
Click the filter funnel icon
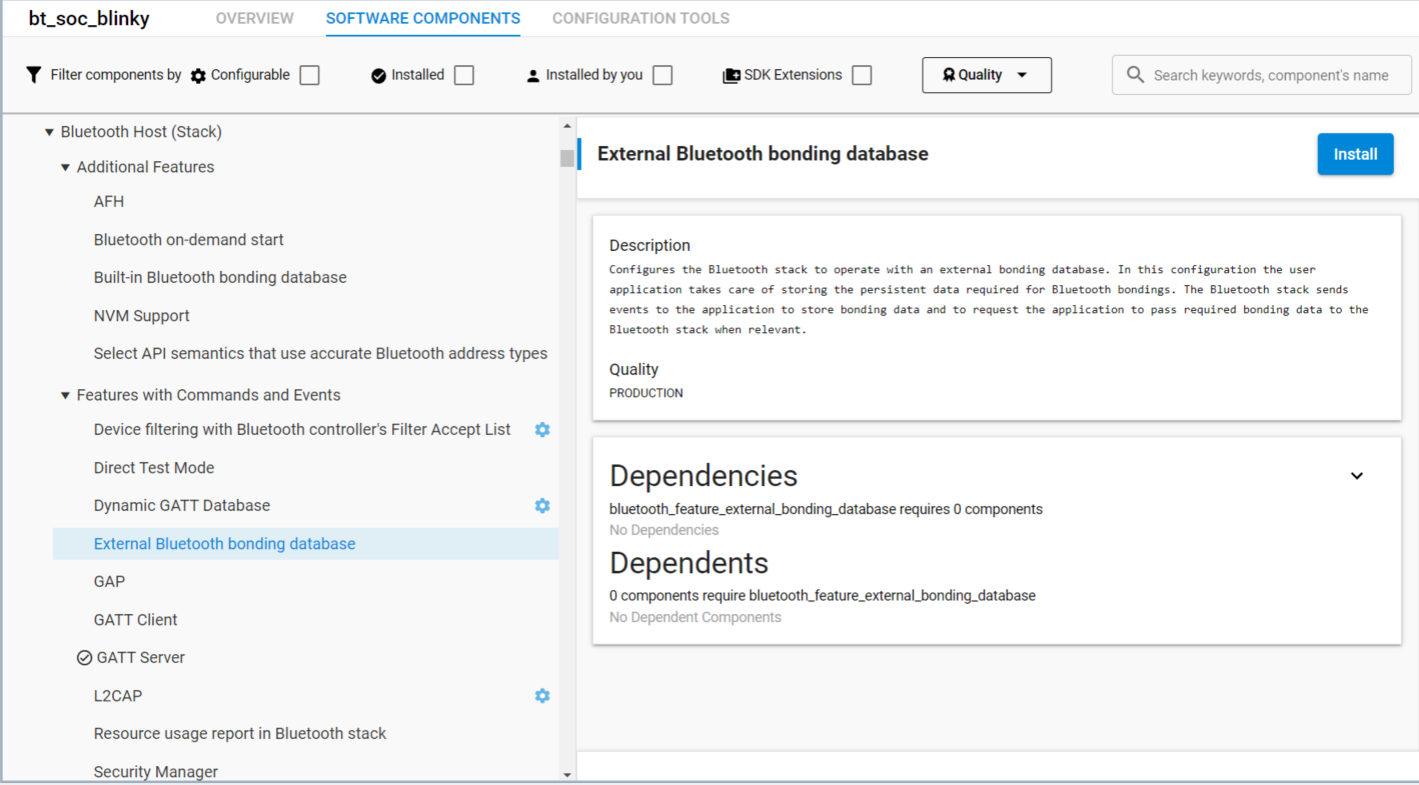tap(33, 74)
